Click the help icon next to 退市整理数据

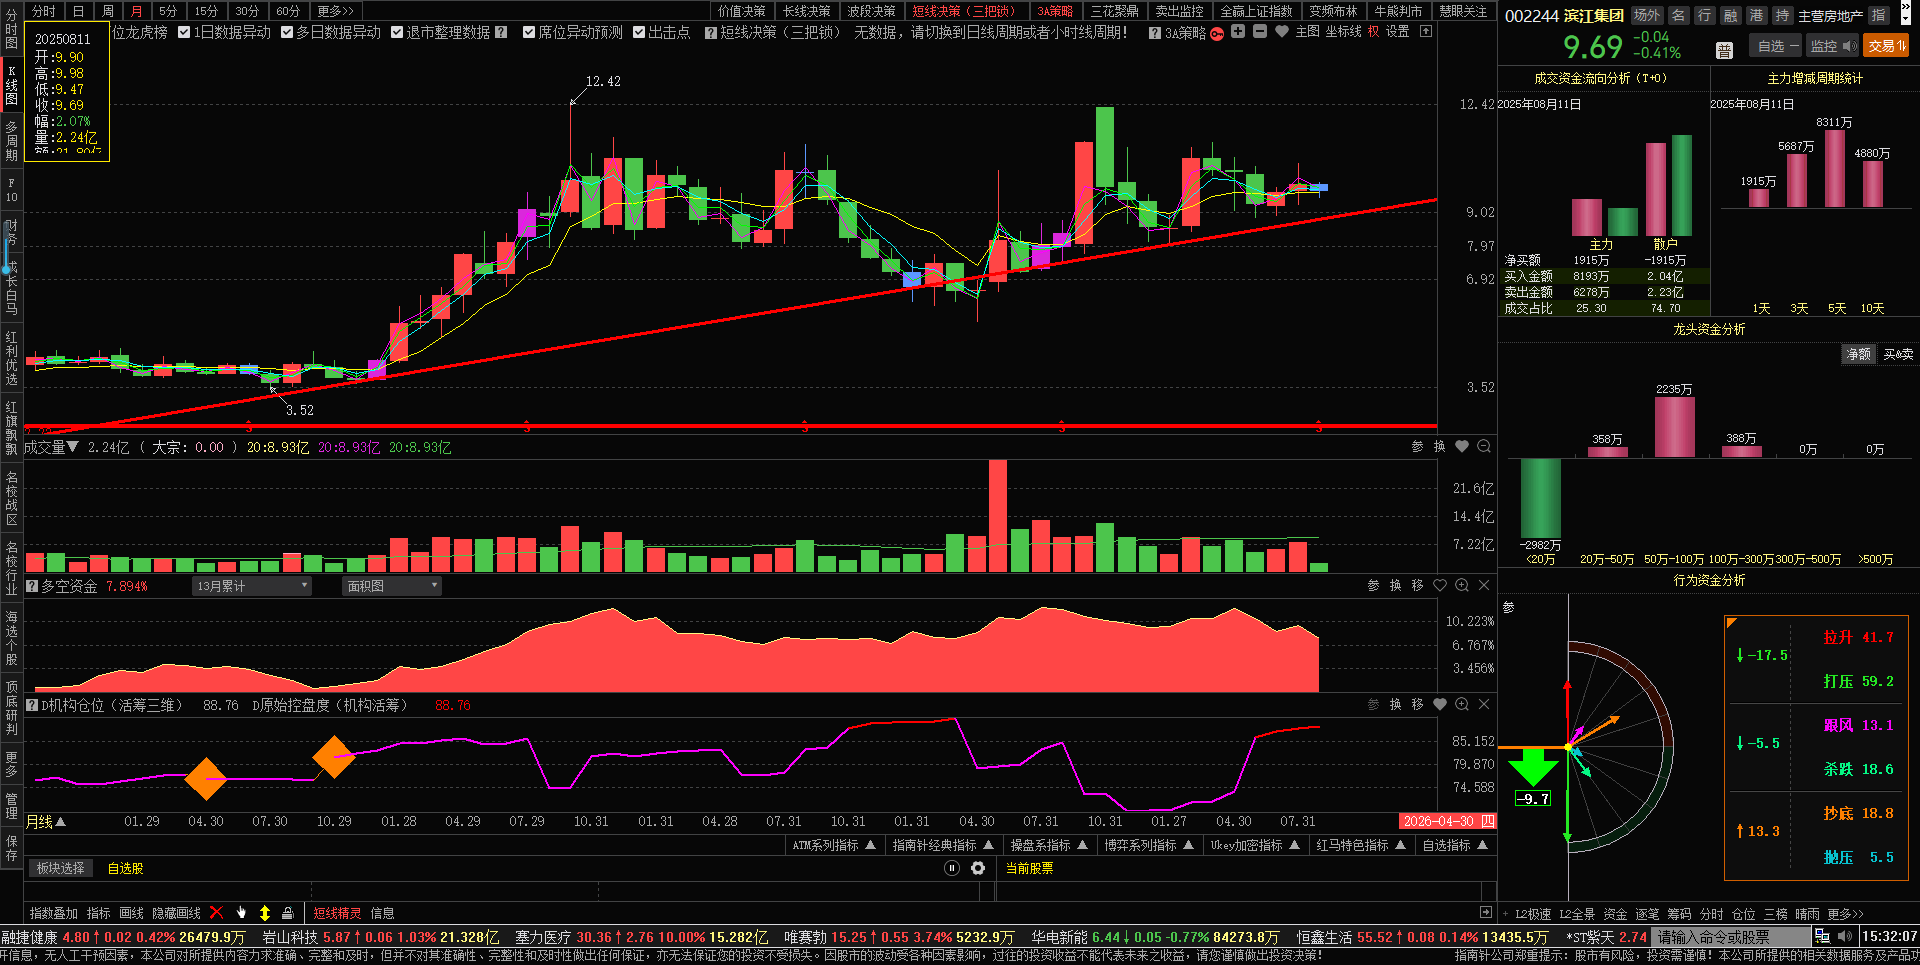pyautogui.click(x=501, y=32)
